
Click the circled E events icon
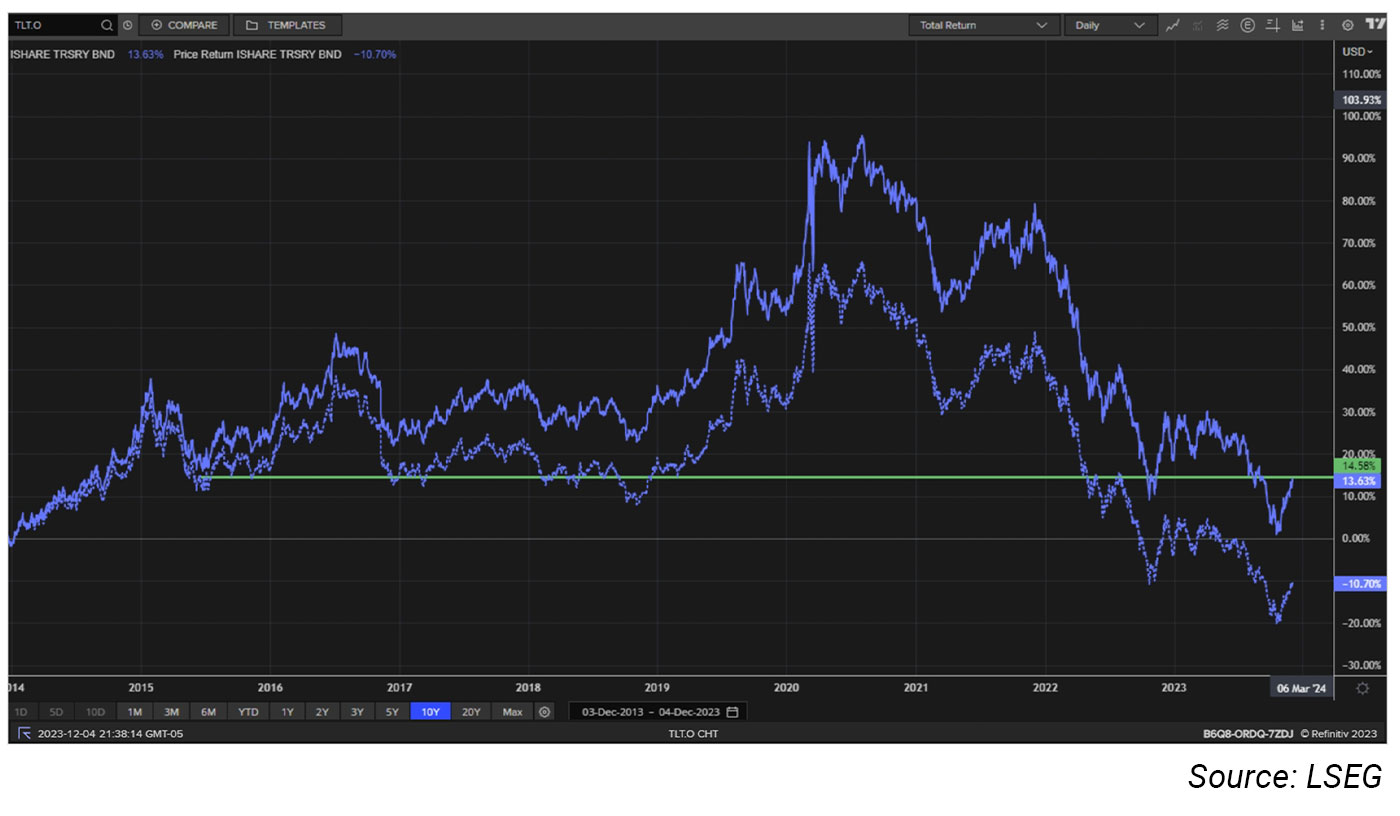pos(1247,25)
